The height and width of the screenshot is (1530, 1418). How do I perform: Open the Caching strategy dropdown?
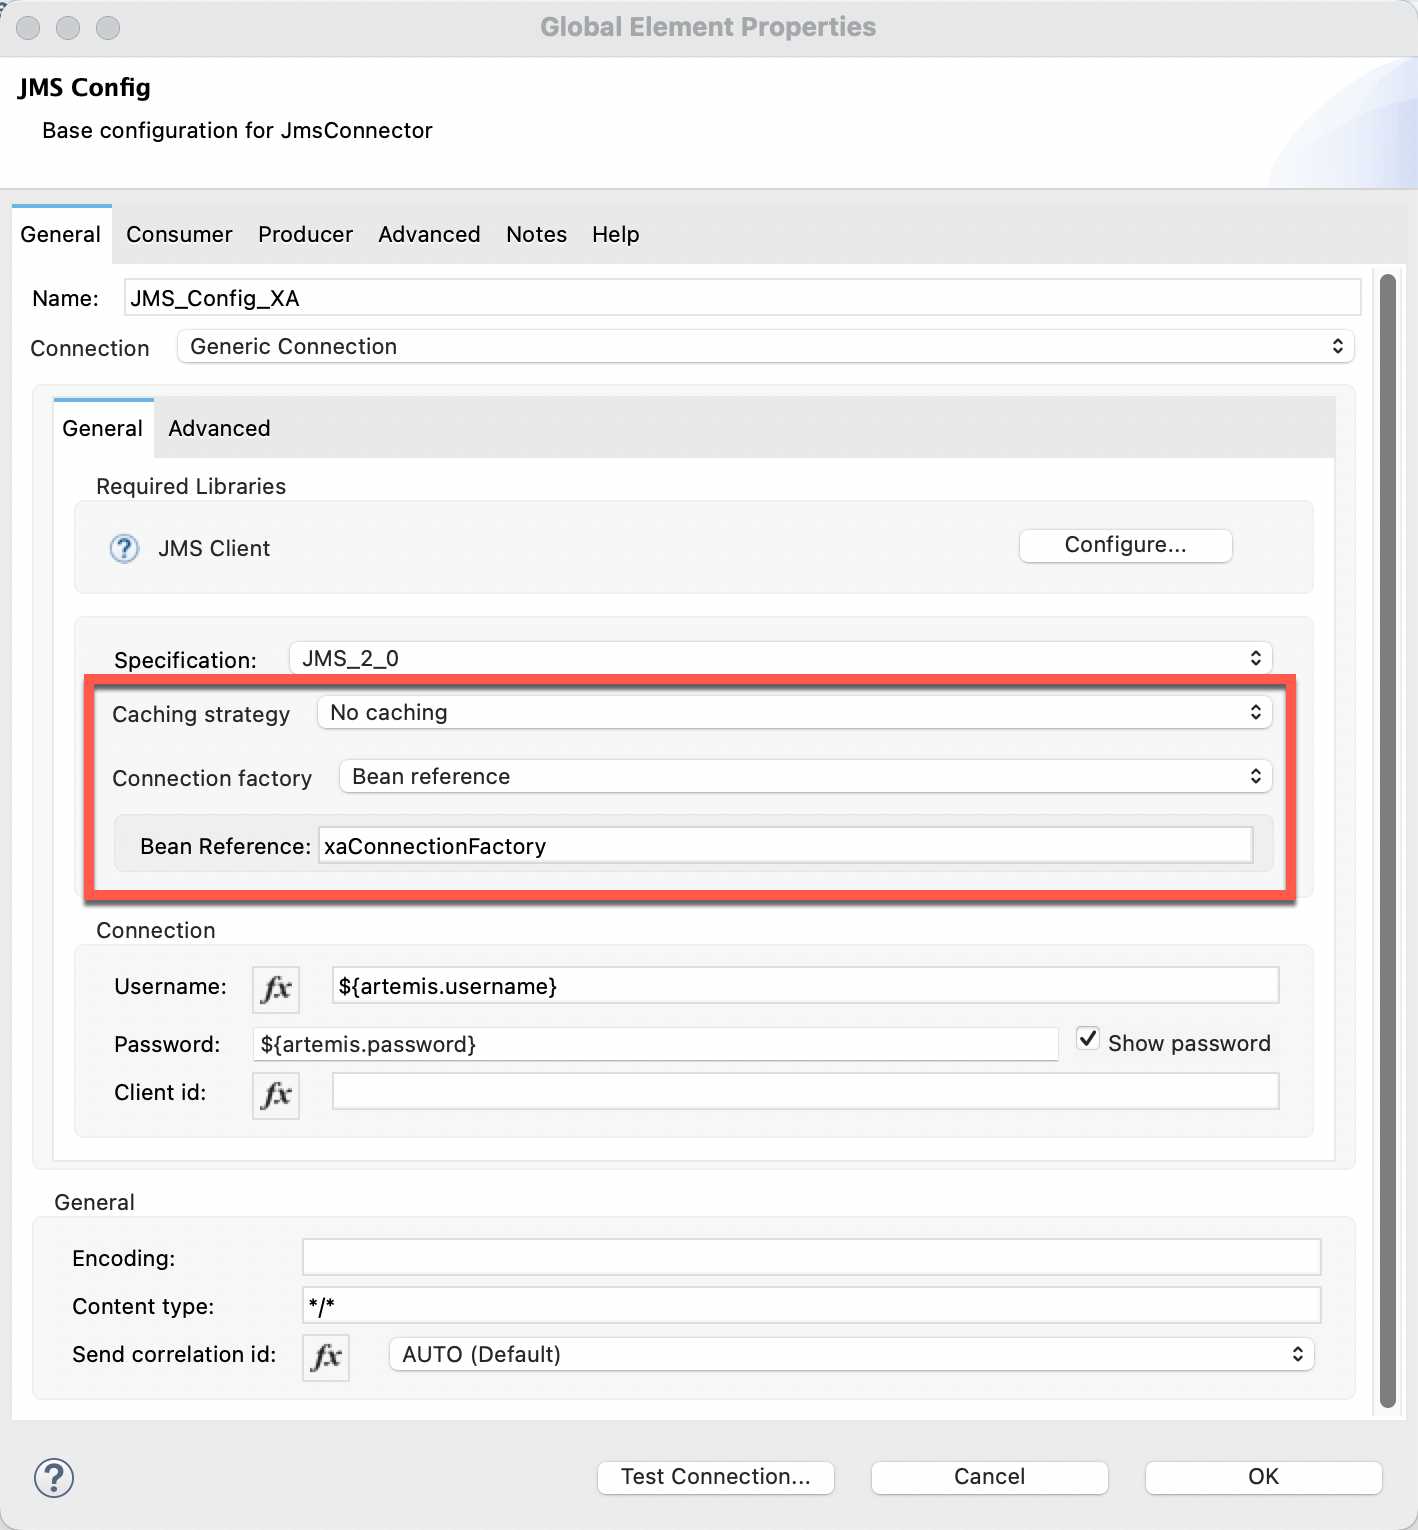(x=794, y=713)
